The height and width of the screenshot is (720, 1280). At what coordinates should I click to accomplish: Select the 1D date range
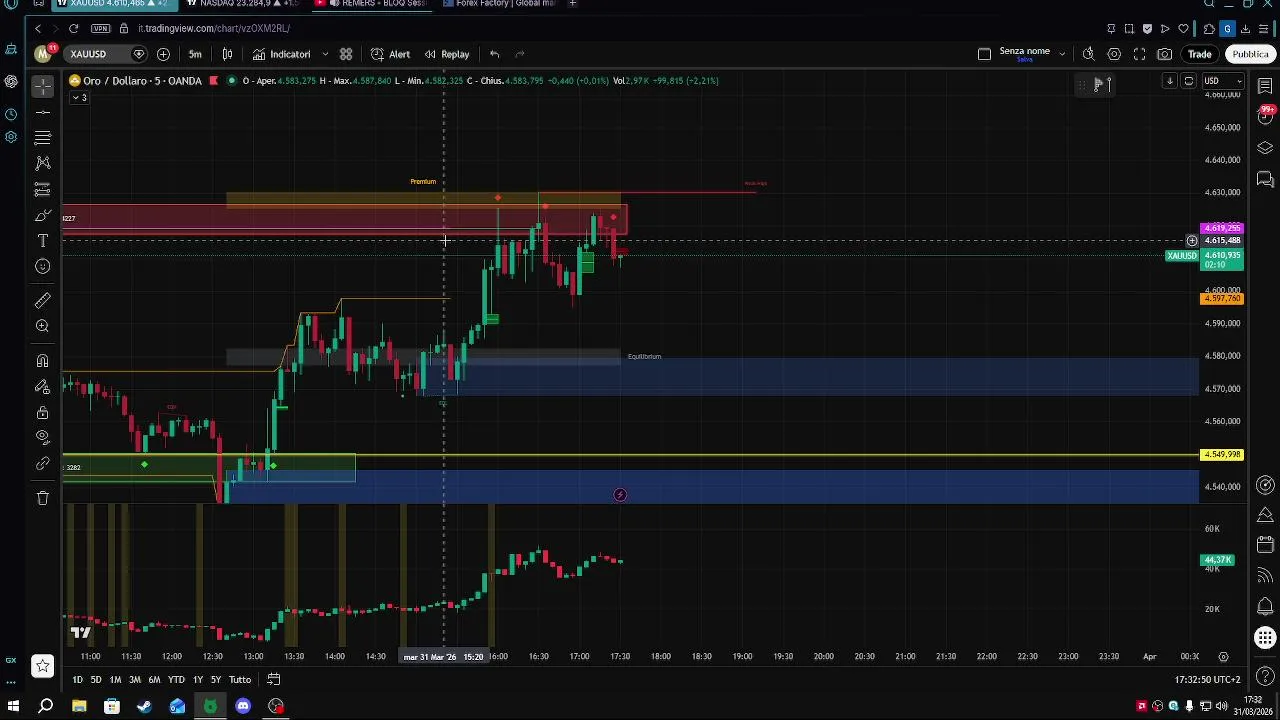pyautogui.click(x=77, y=680)
